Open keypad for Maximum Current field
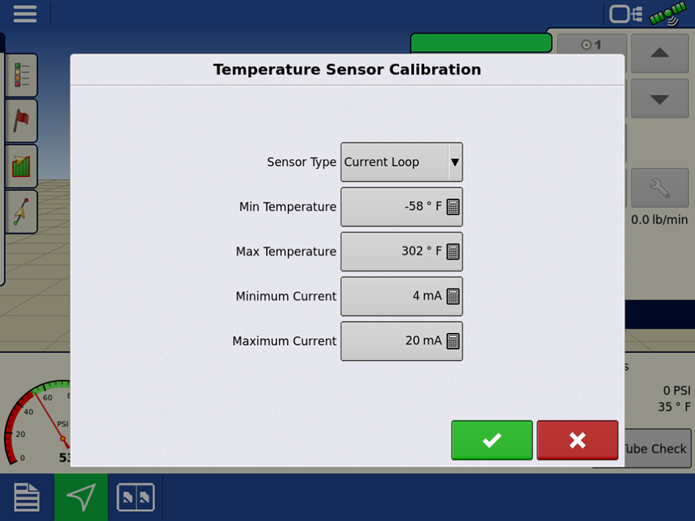The image size is (695, 521). tap(453, 341)
